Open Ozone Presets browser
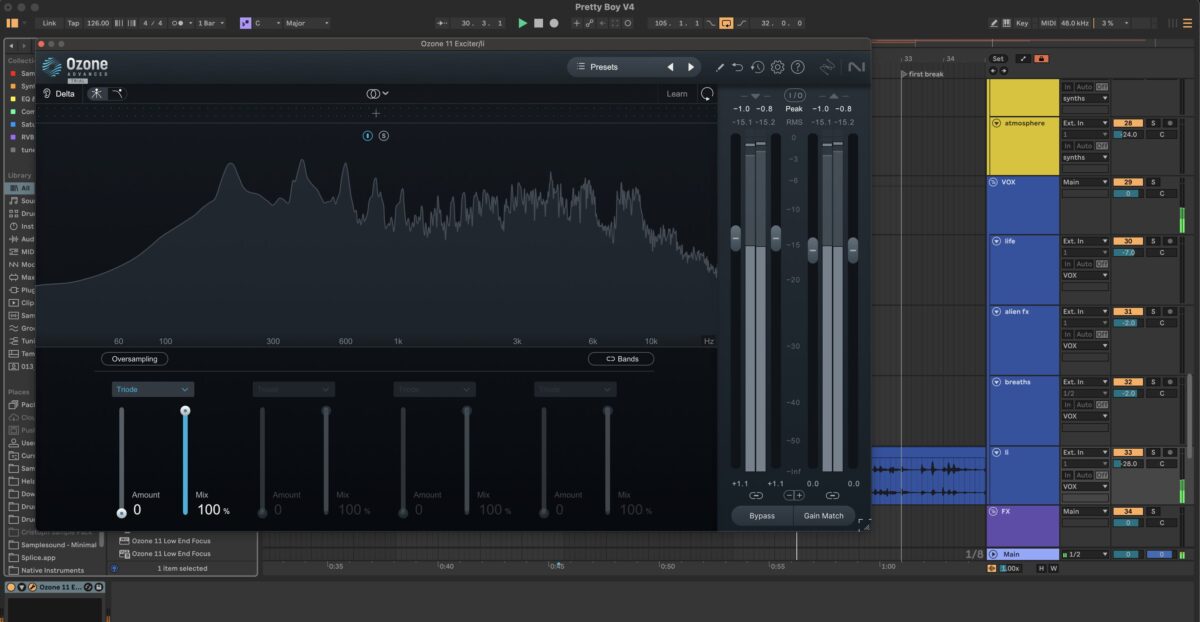Viewport: 1200px width, 622px height. [x=604, y=67]
